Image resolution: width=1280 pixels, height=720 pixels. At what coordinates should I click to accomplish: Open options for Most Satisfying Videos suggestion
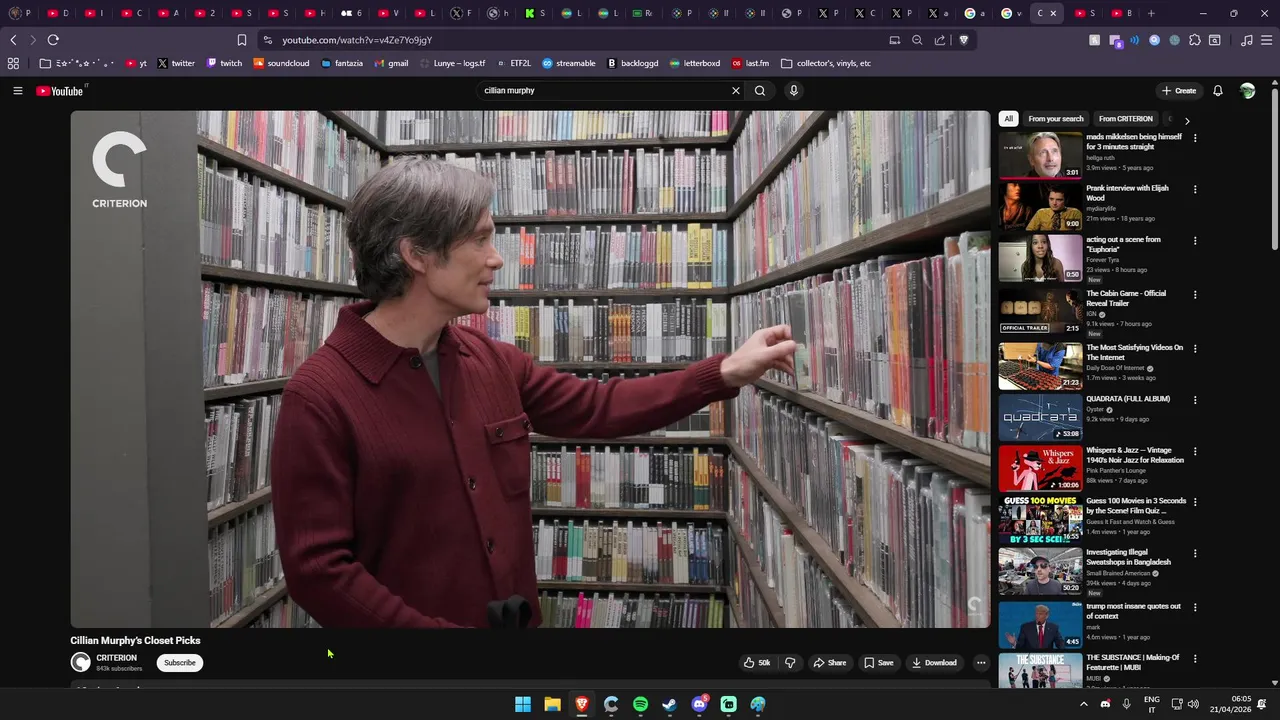1195,349
